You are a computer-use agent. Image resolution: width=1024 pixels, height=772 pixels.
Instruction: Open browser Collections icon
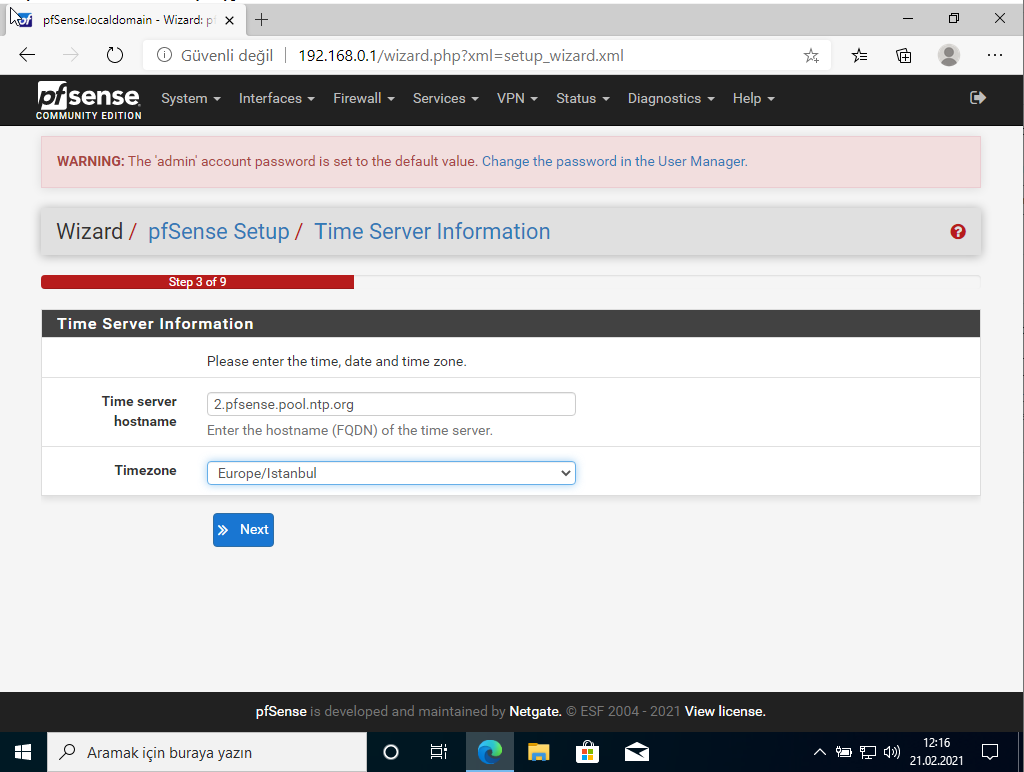click(x=904, y=56)
